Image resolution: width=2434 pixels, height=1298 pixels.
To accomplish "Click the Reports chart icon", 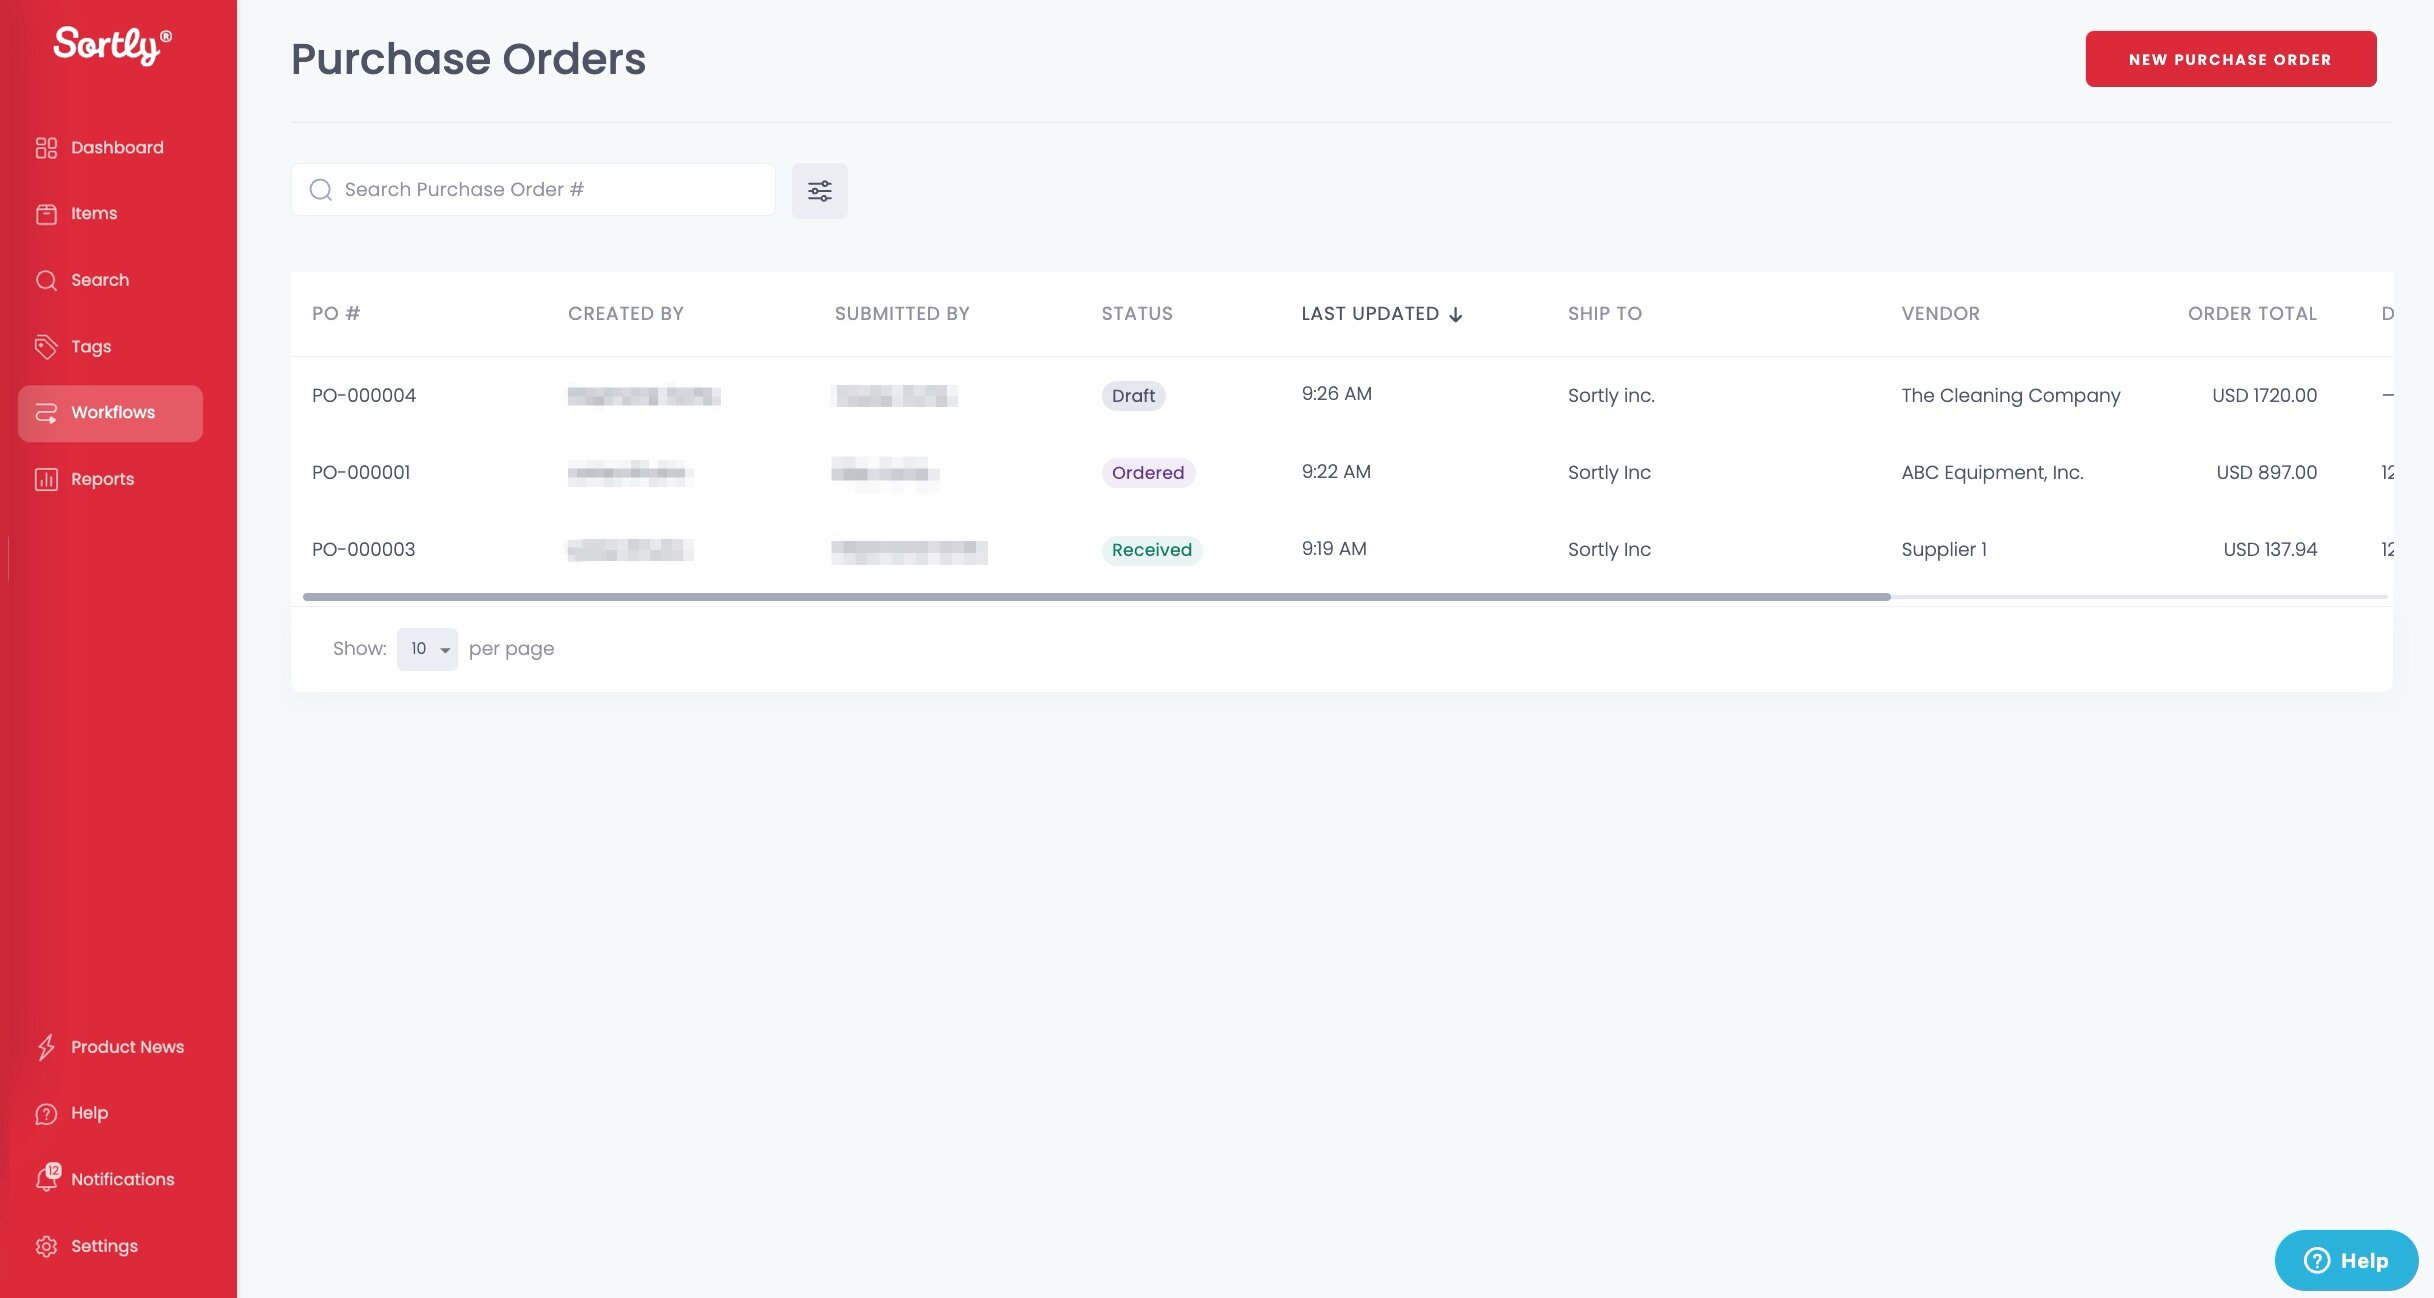I will point(46,479).
